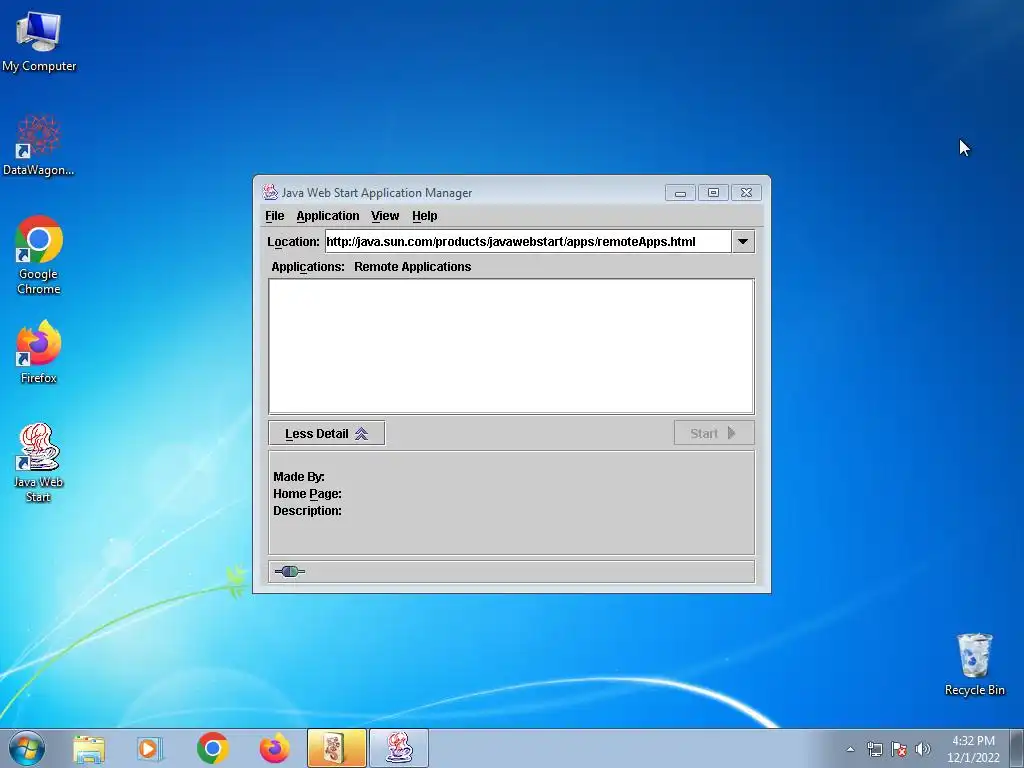The image size is (1024, 768).
Task: Click the volume speaker tray icon
Action: (923, 749)
